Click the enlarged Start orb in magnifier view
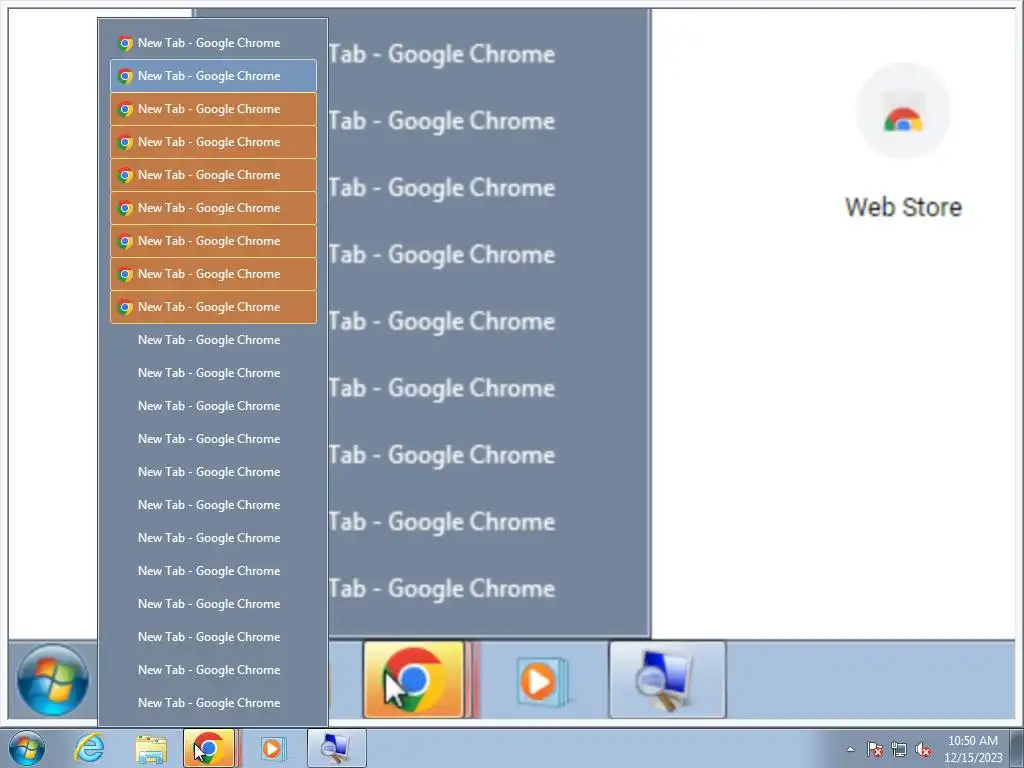Viewport: 1024px width, 768px height. click(x=53, y=680)
